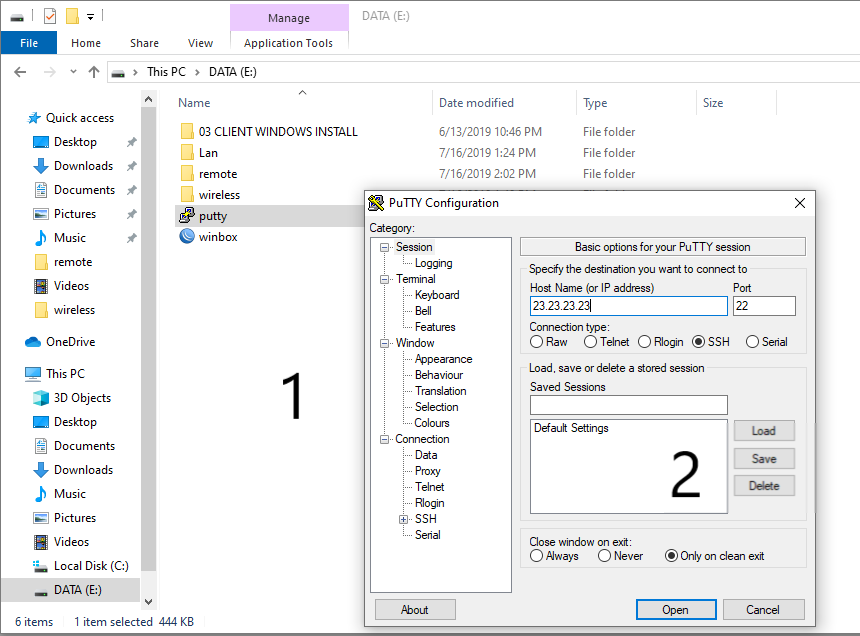Collapse the Terminal tree node
Viewport: 860px width, 636px height.
coord(384,279)
